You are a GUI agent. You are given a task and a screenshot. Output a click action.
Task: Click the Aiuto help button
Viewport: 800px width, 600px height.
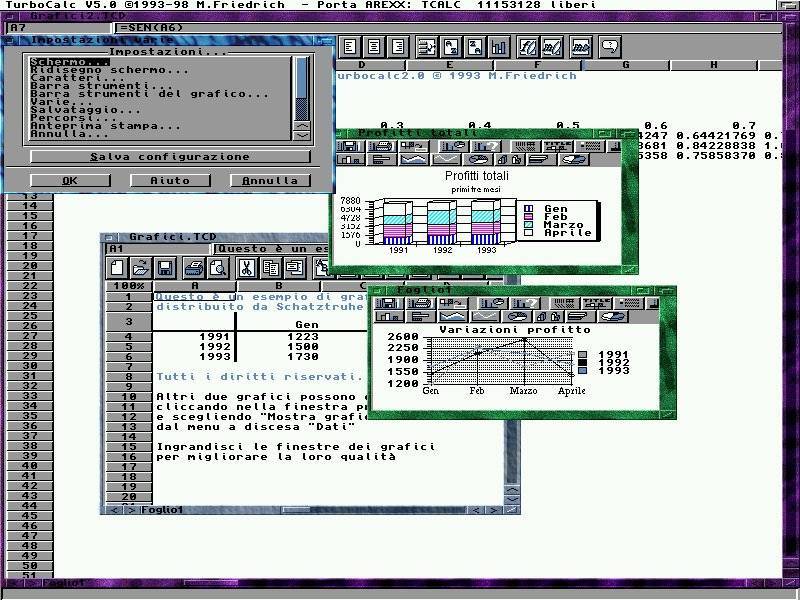169,181
